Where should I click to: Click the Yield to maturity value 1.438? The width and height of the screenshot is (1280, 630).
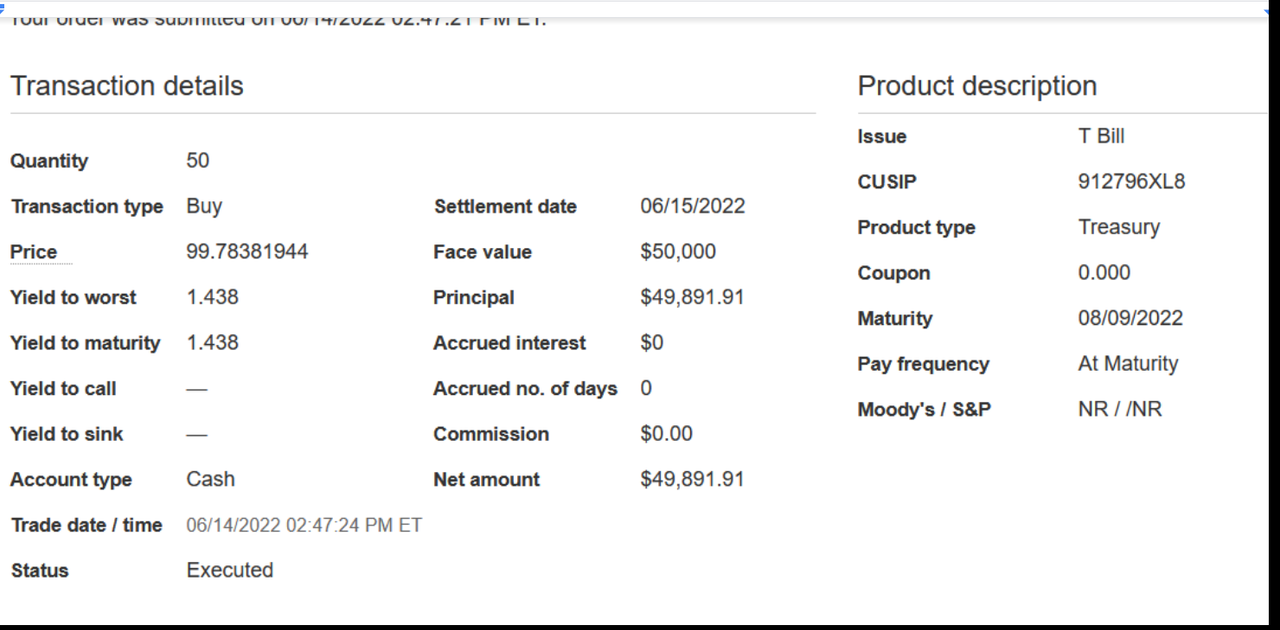point(212,343)
